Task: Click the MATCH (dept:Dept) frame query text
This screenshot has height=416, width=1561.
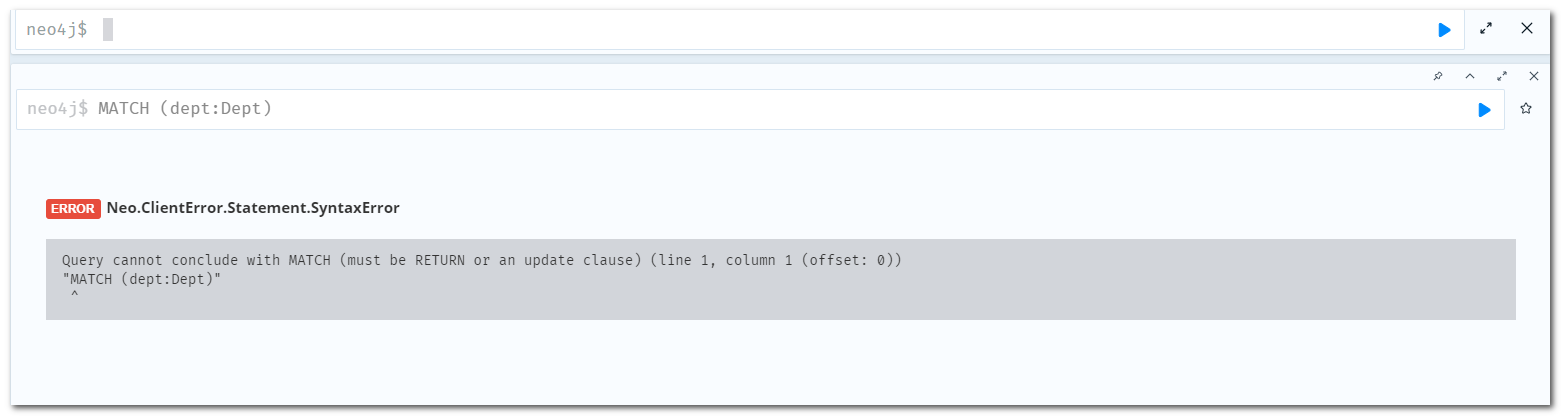Action: [x=185, y=109]
